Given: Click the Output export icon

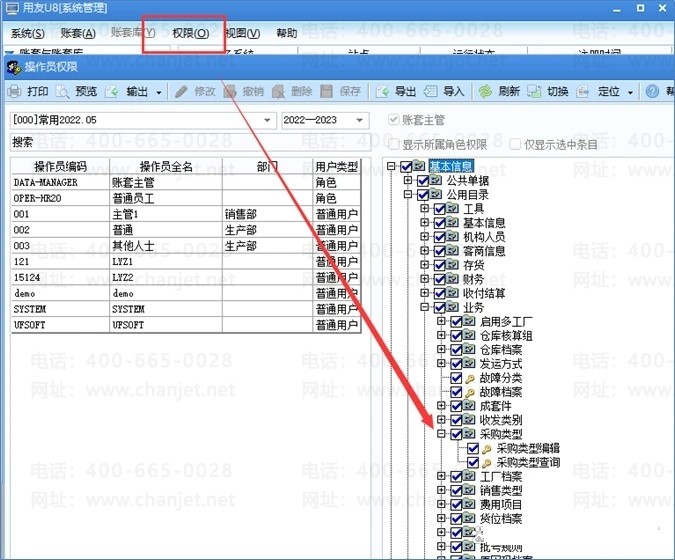Looking at the screenshot, I should pyautogui.click(x=111, y=91).
